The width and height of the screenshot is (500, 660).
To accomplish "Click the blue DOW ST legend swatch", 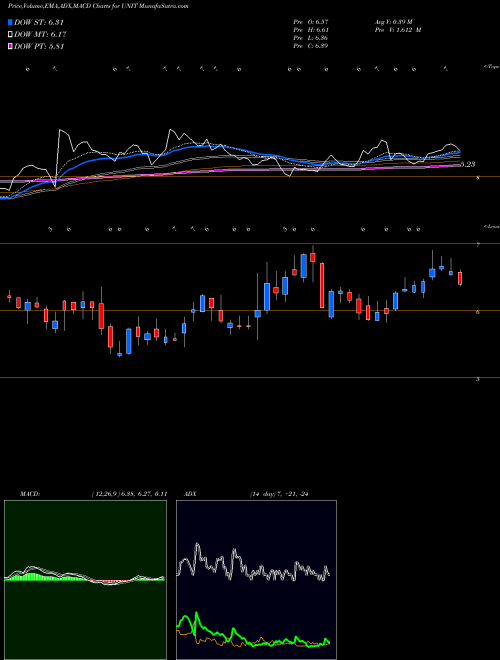I will 10,22.
